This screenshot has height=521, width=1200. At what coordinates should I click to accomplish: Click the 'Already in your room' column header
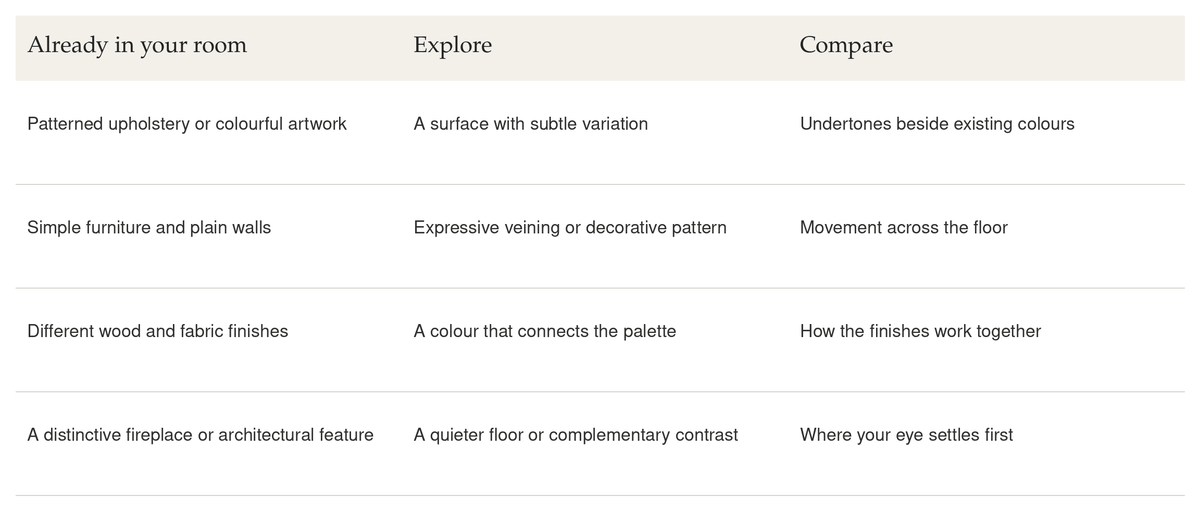point(137,46)
